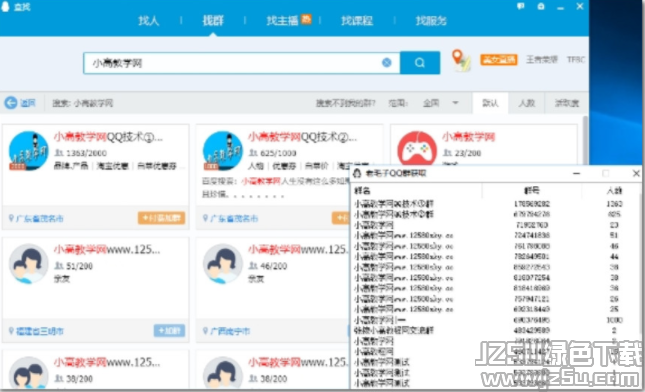Open group title on the 51/200 card
Image resolution: width=645 pixels, height=392 pixels.
[107, 250]
